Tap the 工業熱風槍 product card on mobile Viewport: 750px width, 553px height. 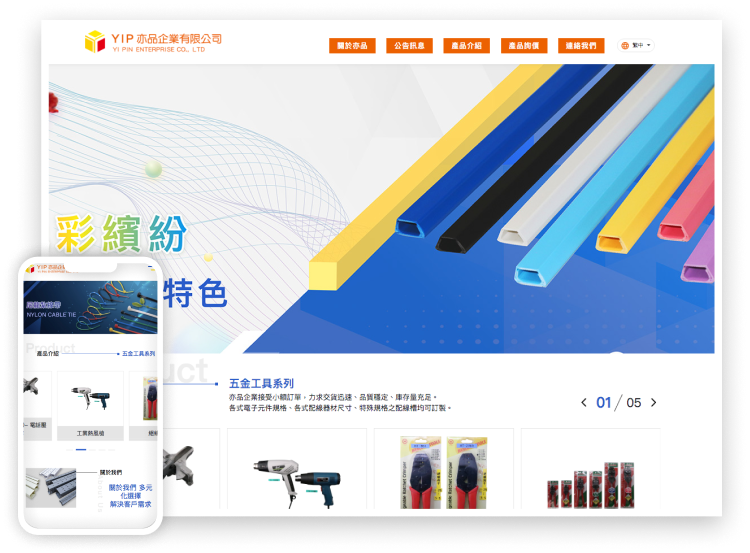[x=90, y=406]
